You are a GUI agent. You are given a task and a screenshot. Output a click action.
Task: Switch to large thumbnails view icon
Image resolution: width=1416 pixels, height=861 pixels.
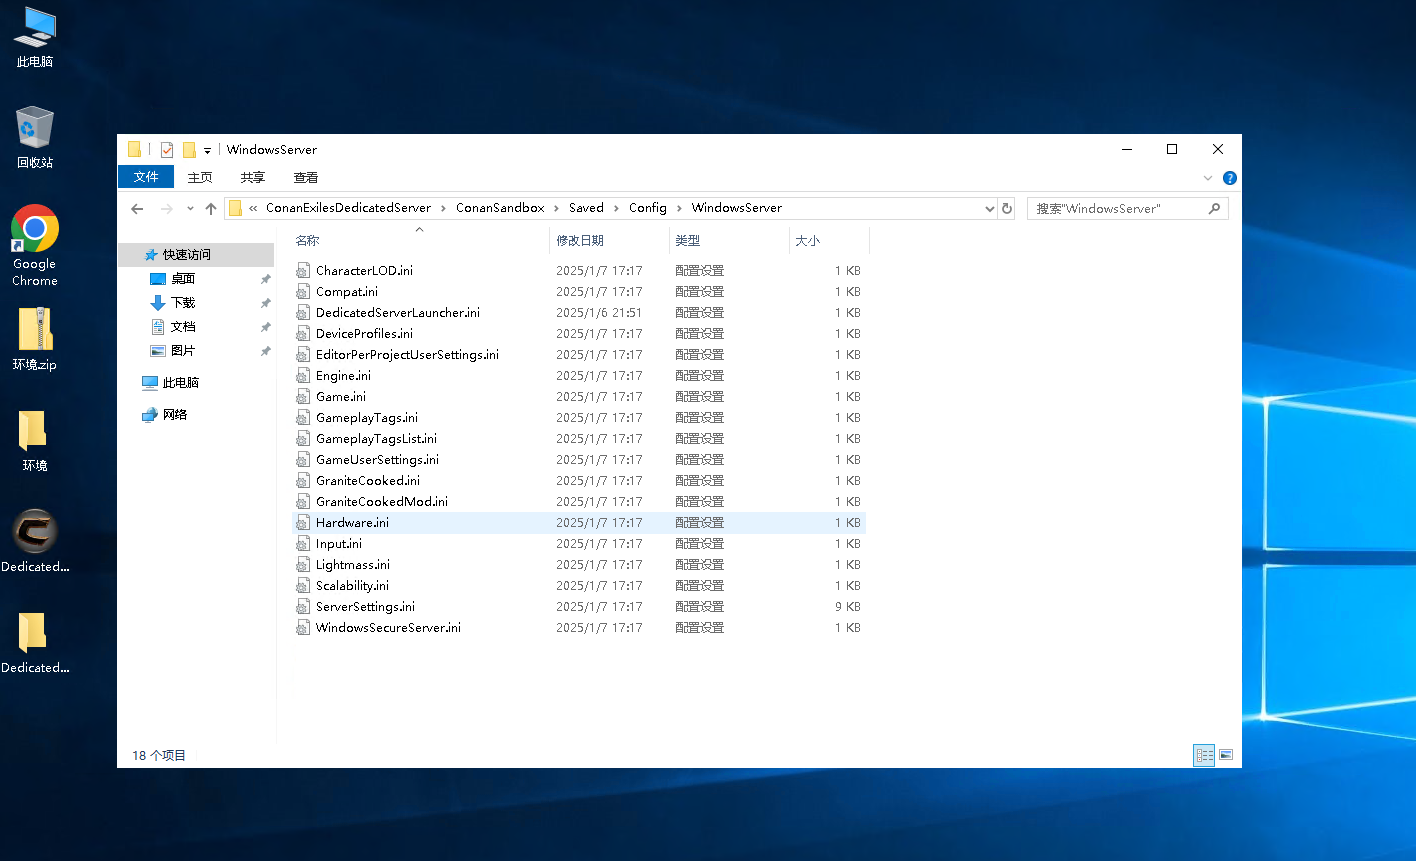coord(1226,755)
